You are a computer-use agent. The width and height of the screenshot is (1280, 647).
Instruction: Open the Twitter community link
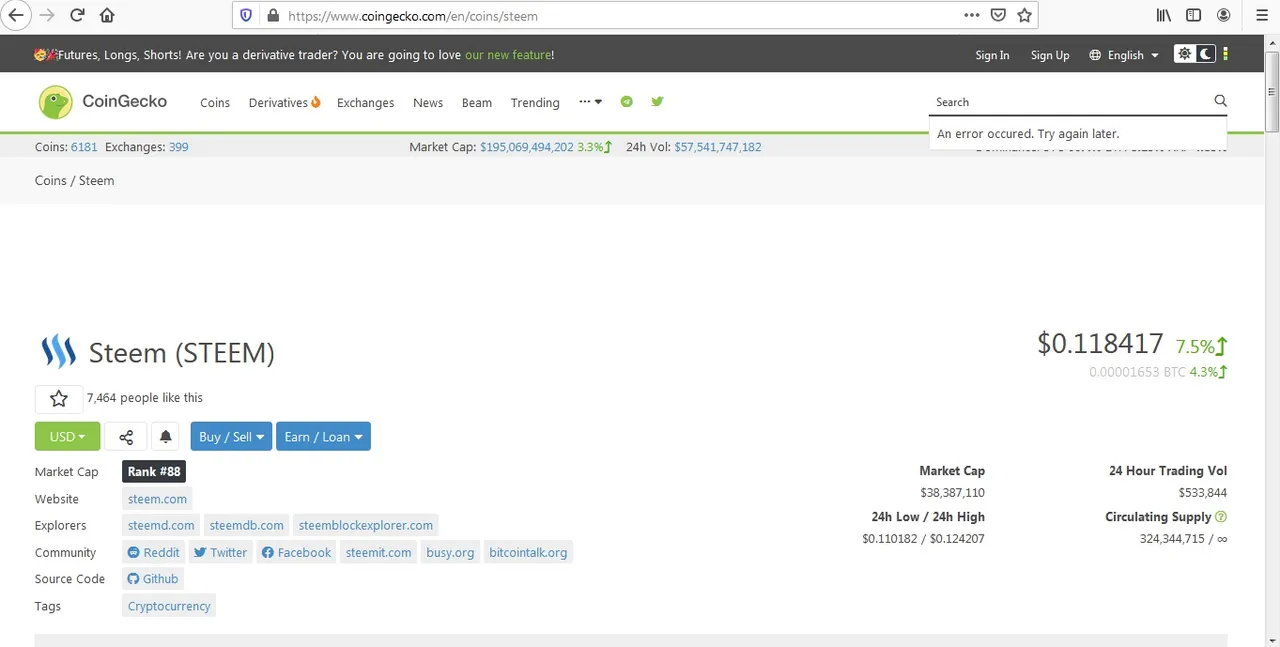point(220,553)
